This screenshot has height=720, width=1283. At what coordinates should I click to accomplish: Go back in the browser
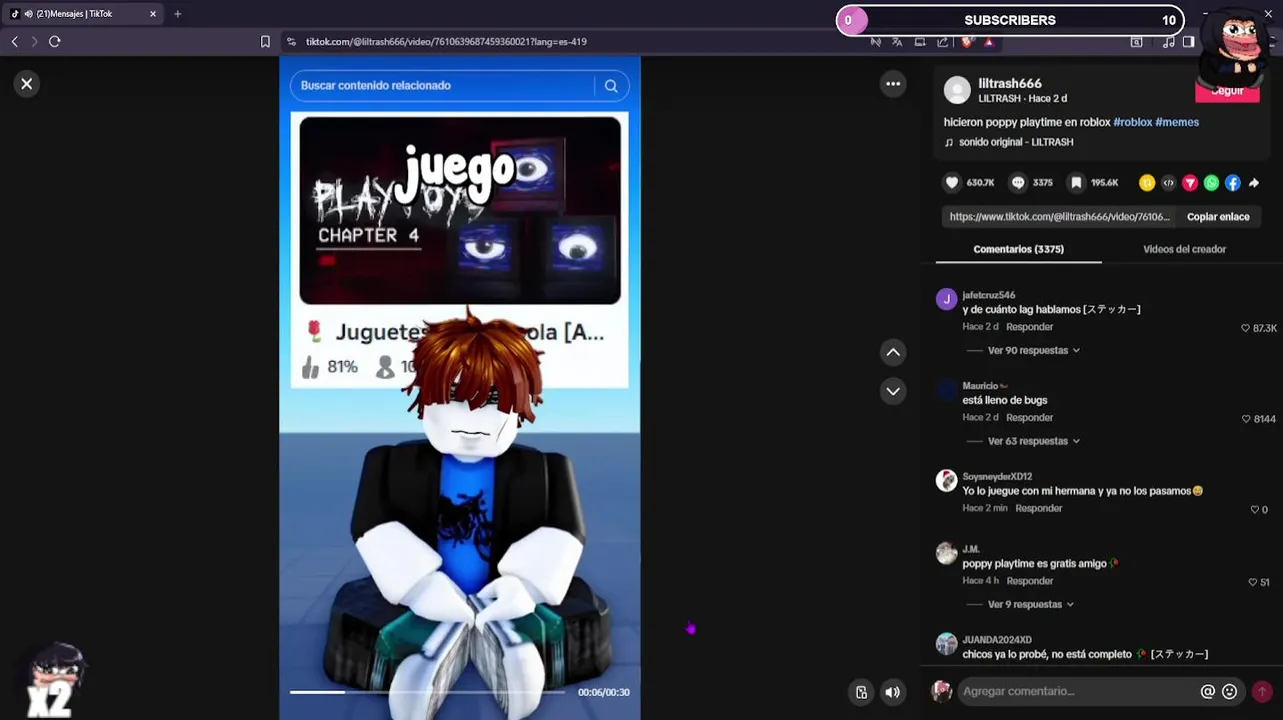point(14,42)
